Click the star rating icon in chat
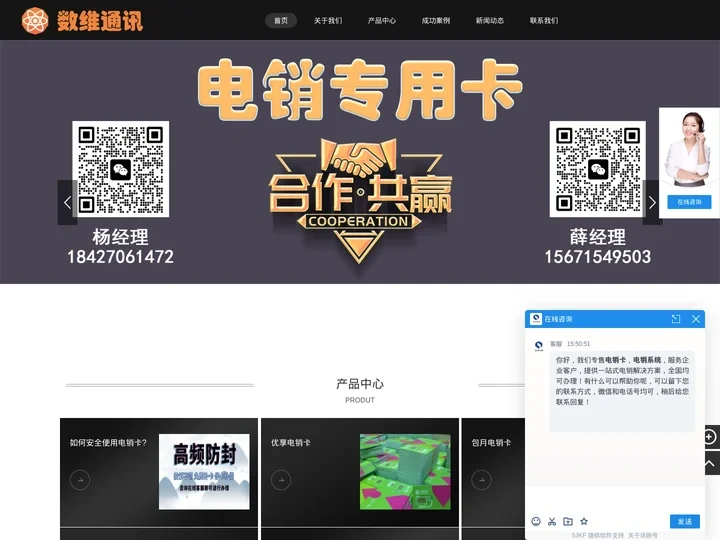The image size is (720, 540). coord(584,521)
